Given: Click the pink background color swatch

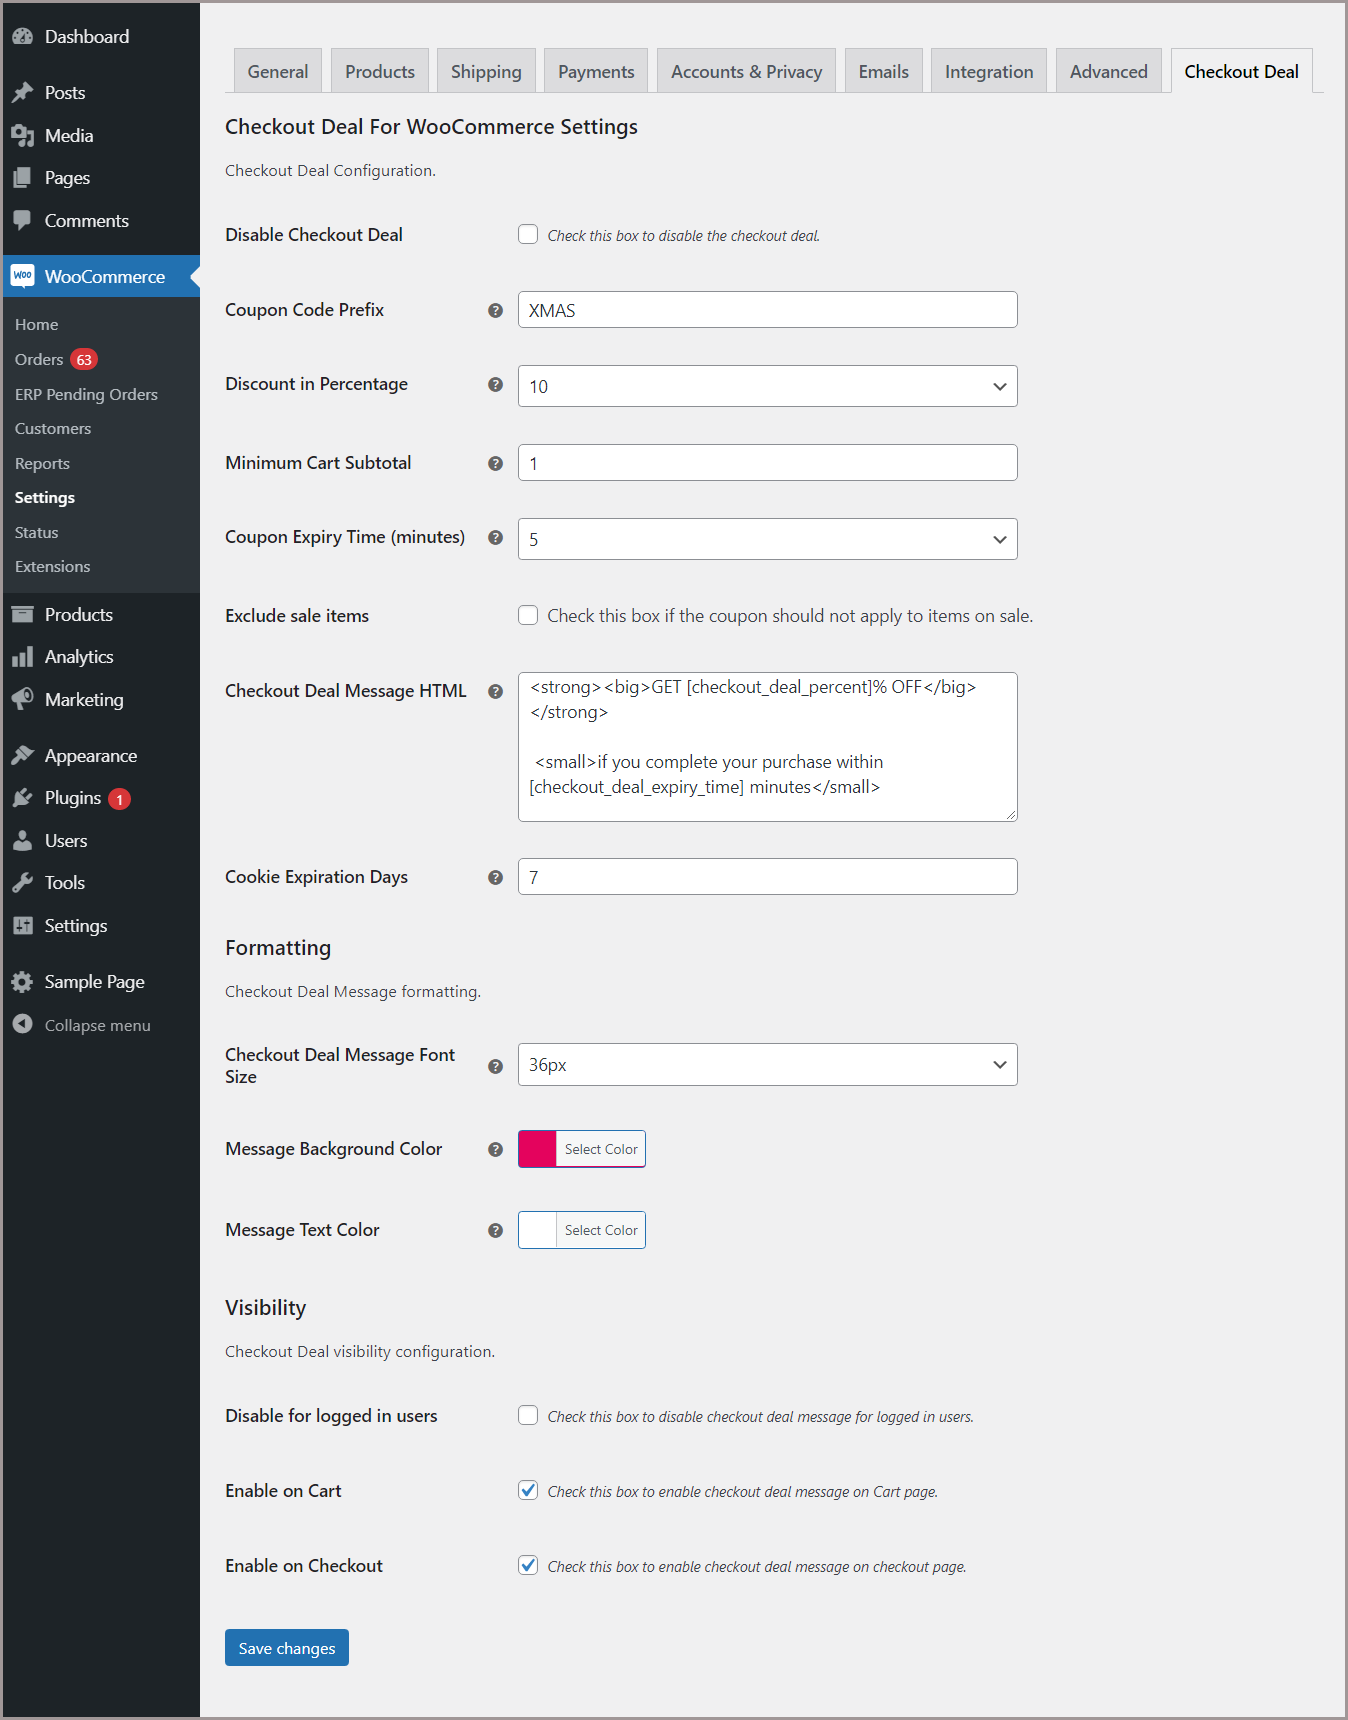Looking at the screenshot, I should tap(537, 1149).
